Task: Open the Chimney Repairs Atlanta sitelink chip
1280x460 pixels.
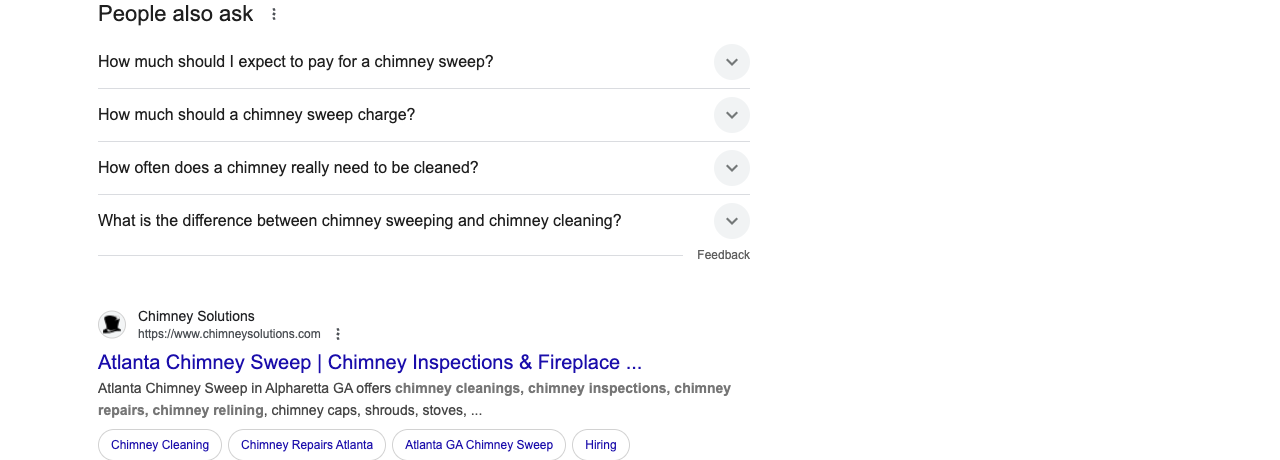Action: 307,445
